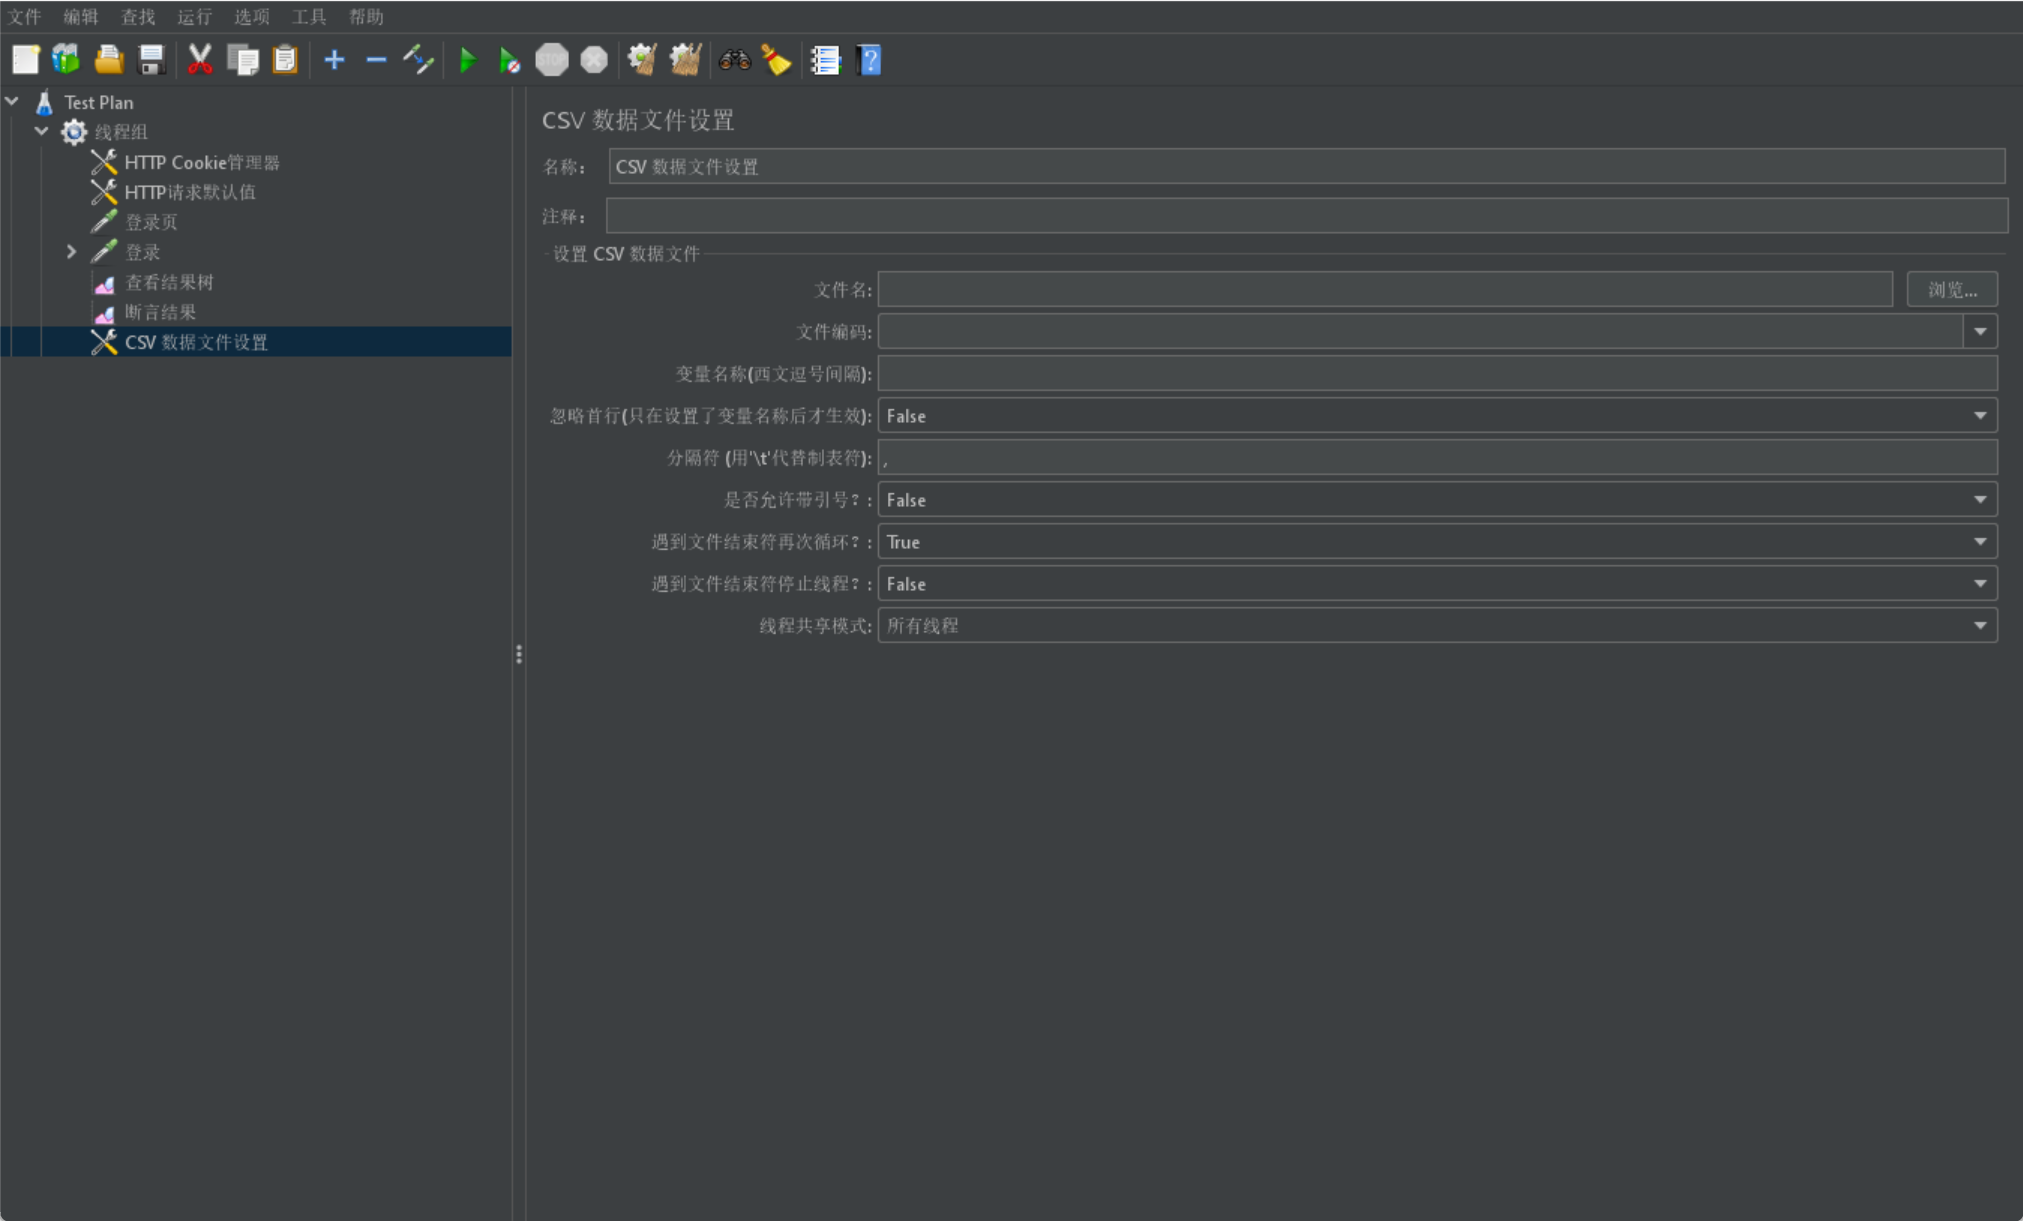Open the 选项 menu
This screenshot has width=2023, height=1221.
point(252,17)
